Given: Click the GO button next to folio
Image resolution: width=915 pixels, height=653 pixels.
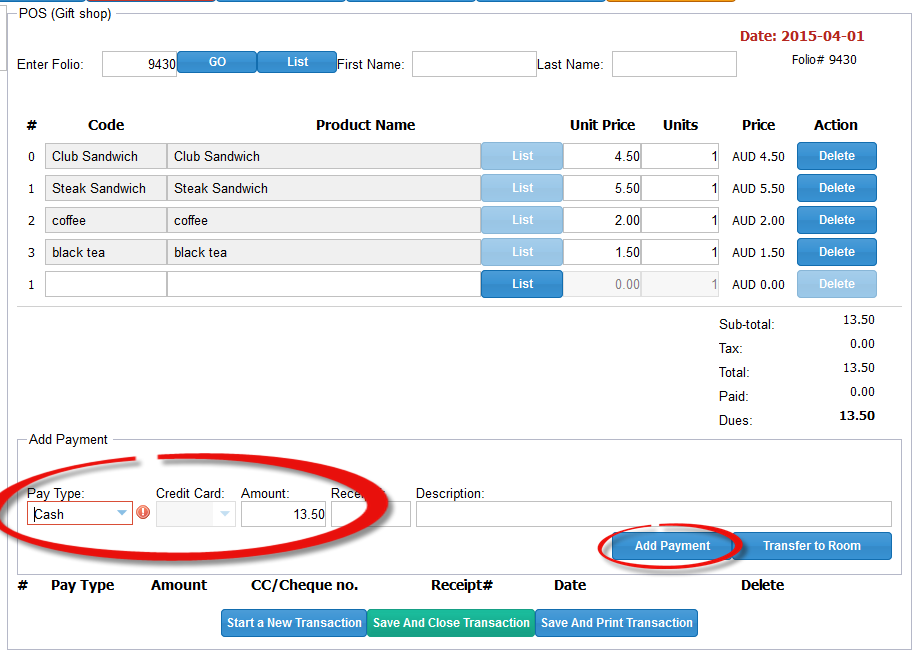Looking at the screenshot, I should [x=217, y=62].
